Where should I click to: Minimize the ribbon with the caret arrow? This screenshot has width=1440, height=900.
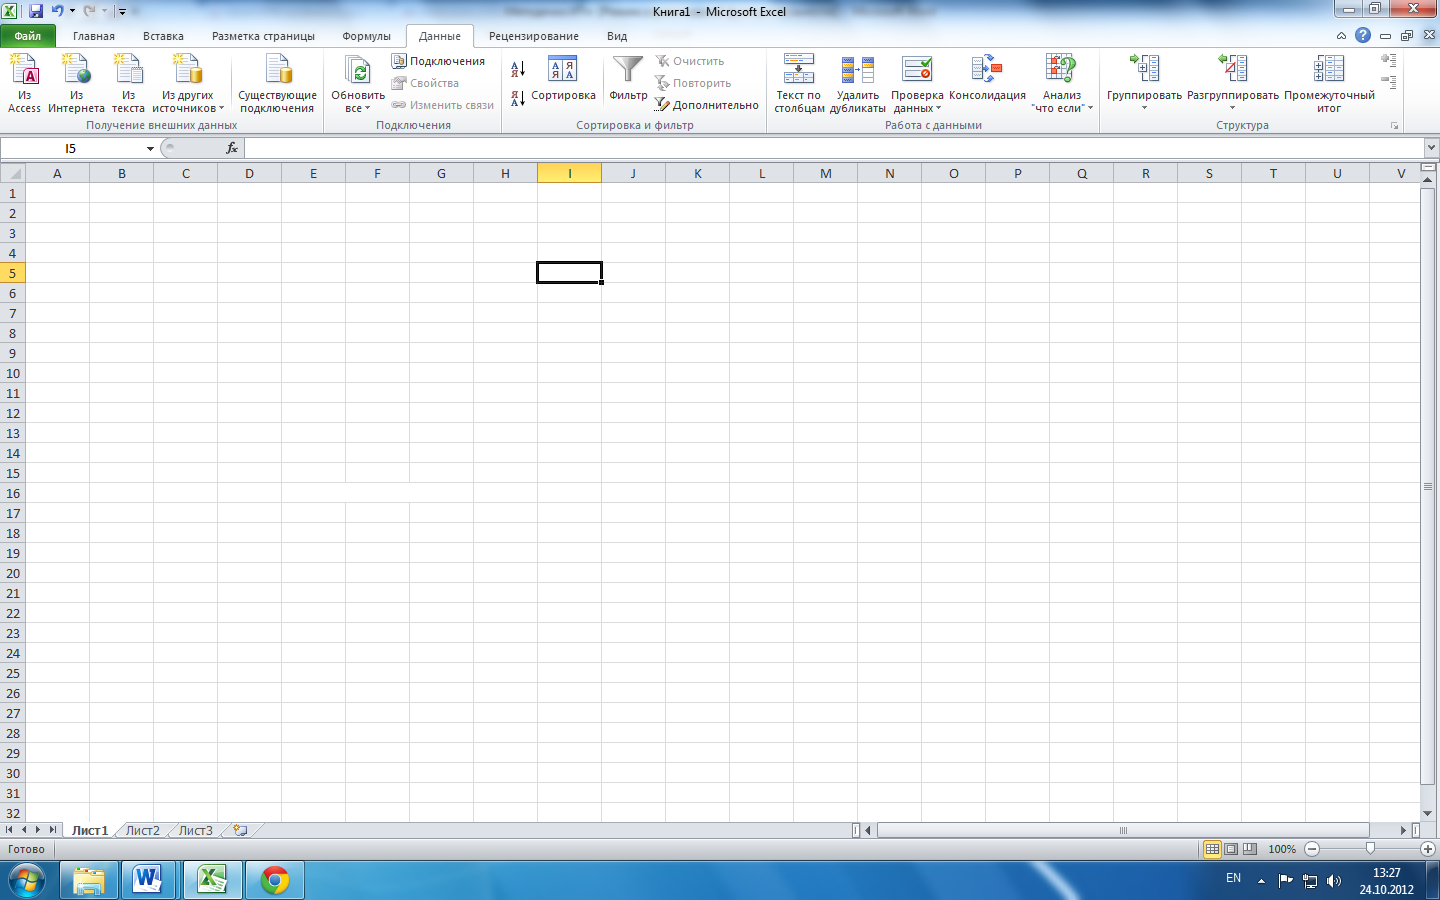coord(1341,36)
